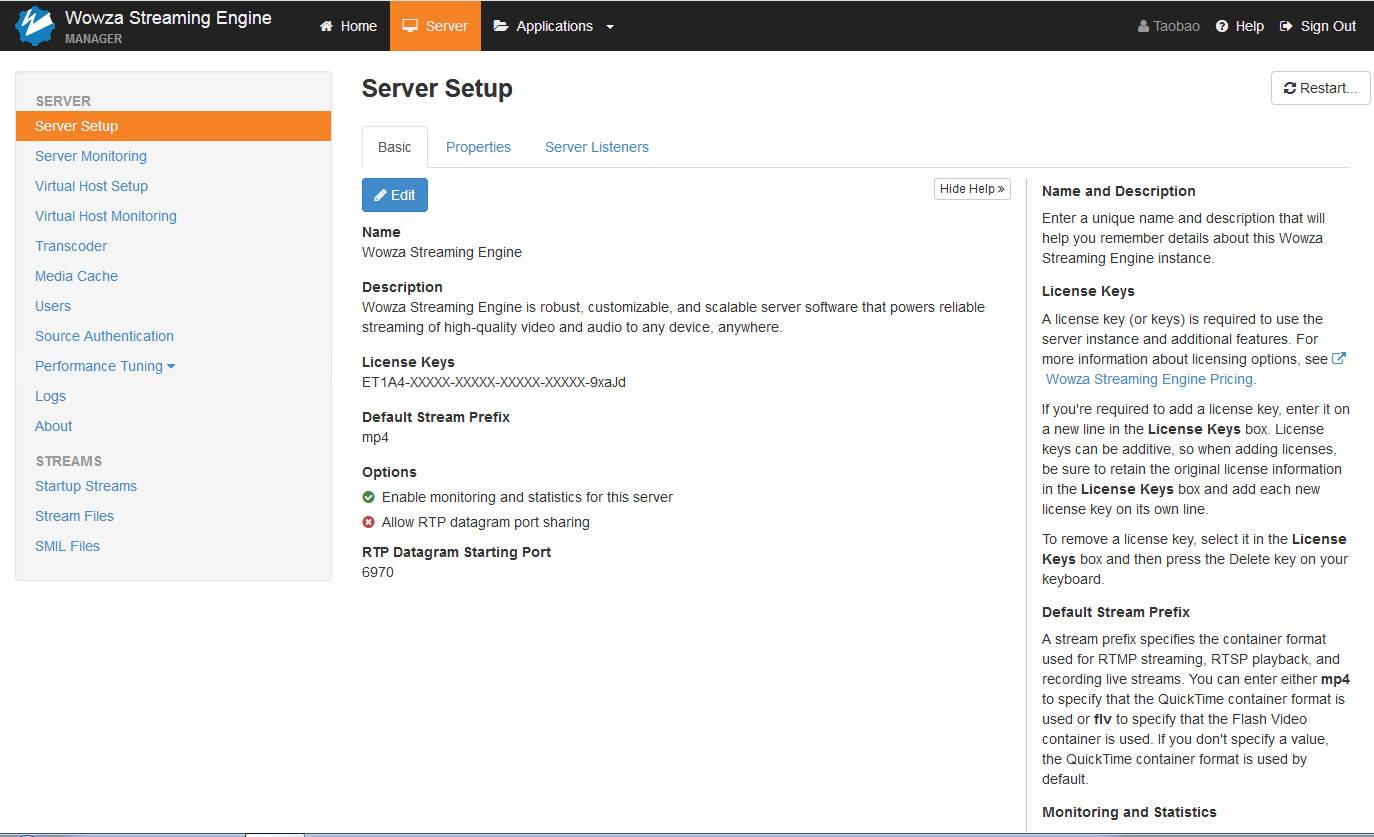Expand Performance Tuning dropdown

tap(105, 366)
